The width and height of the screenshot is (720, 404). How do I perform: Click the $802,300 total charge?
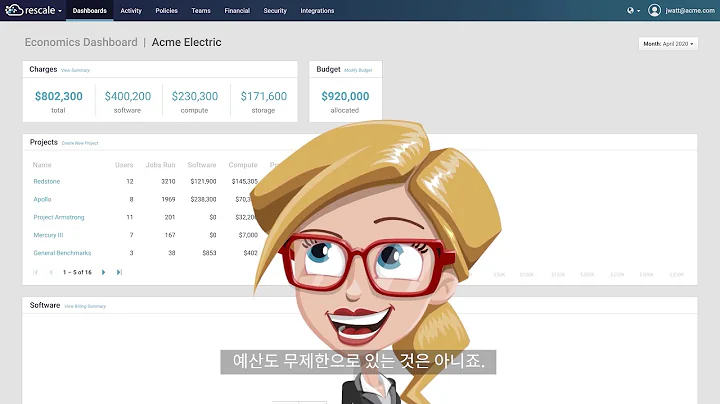tap(59, 96)
